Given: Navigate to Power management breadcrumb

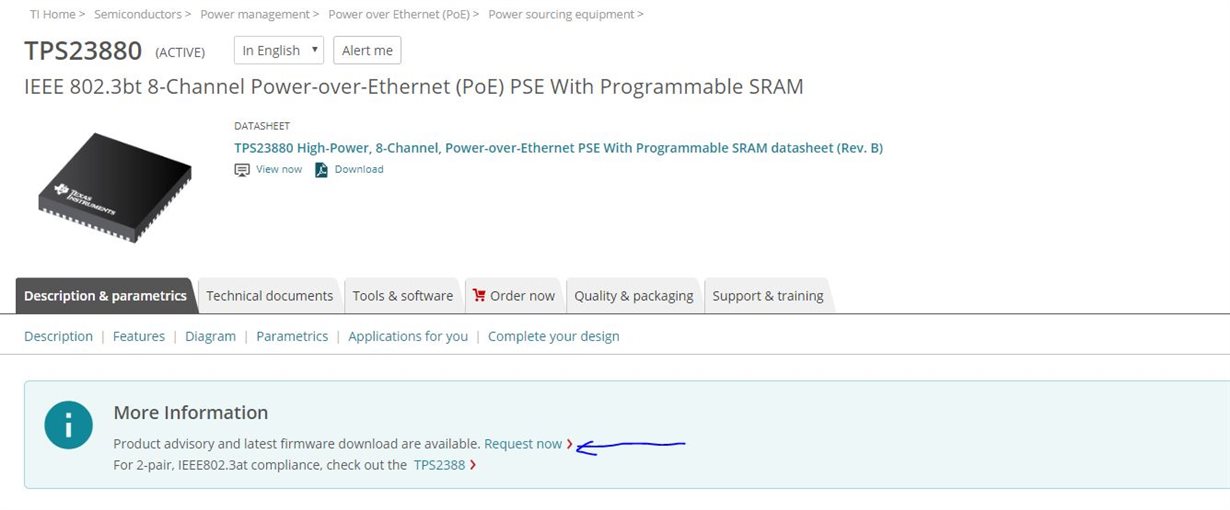Looking at the screenshot, I should (x=255, y=14).
